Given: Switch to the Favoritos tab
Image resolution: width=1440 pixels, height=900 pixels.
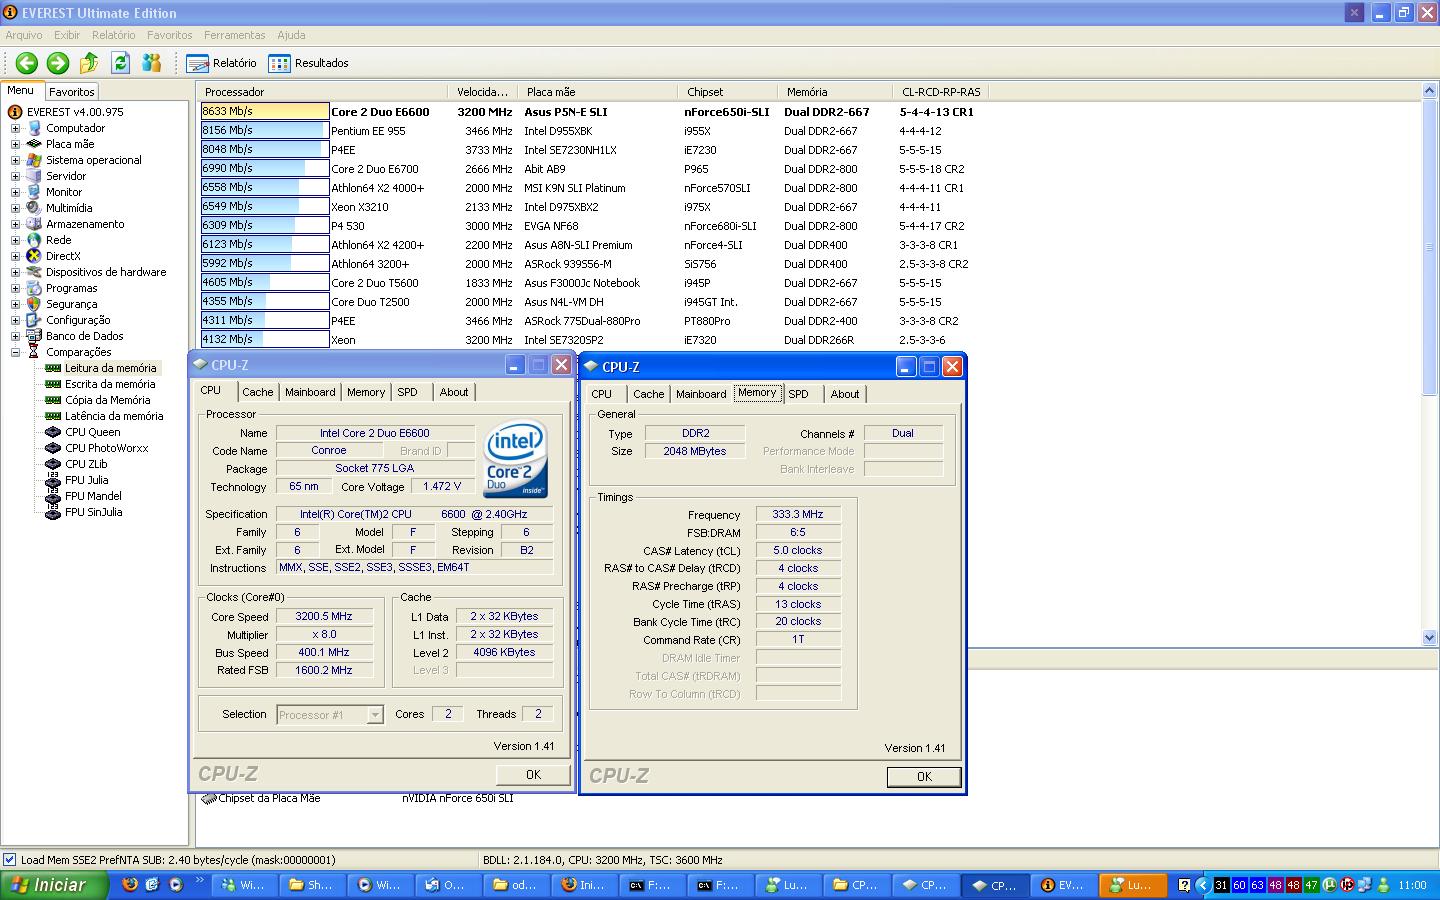Looking at the screenshot, I should 72,91.
